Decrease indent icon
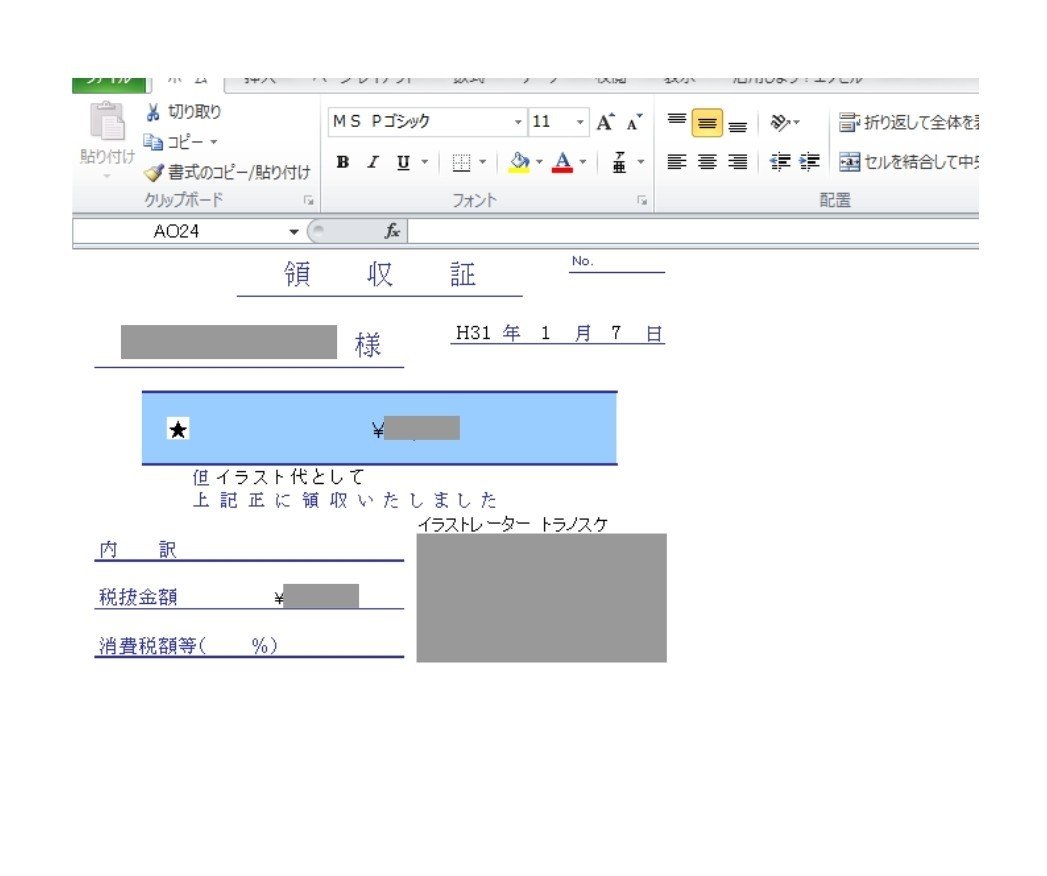Image resolution: width=1047 pixels, height=876 pixels. [x=779, y=162]
